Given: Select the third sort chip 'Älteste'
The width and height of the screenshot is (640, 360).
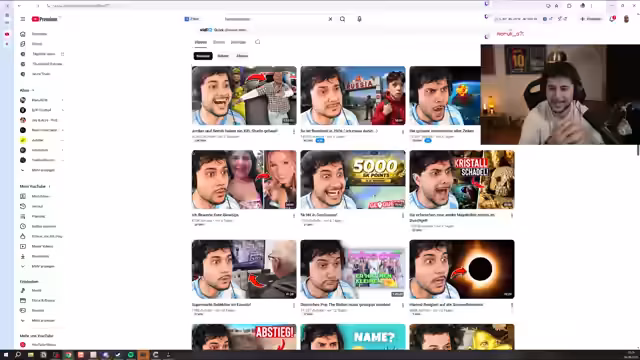Looking at the screenshot, I should 242,56.
